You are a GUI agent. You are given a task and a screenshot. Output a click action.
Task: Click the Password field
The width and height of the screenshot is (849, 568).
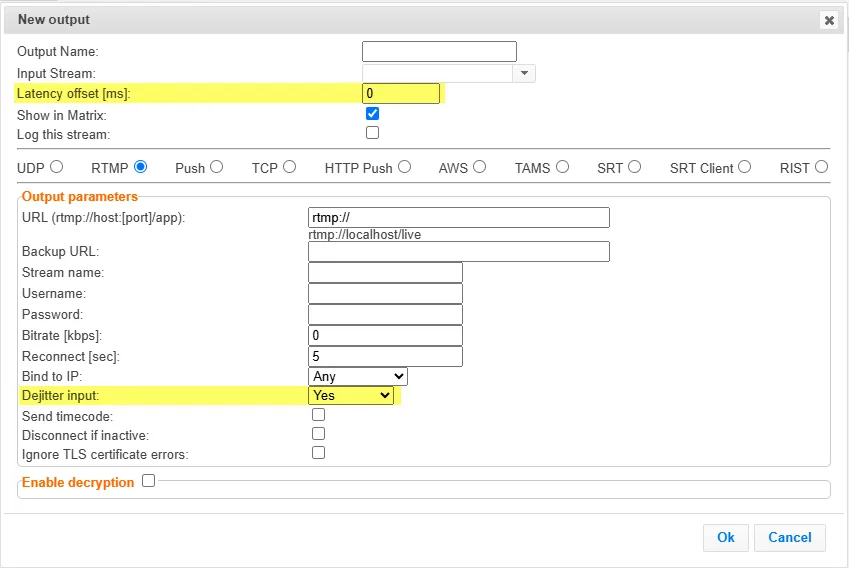pos(385,315)
